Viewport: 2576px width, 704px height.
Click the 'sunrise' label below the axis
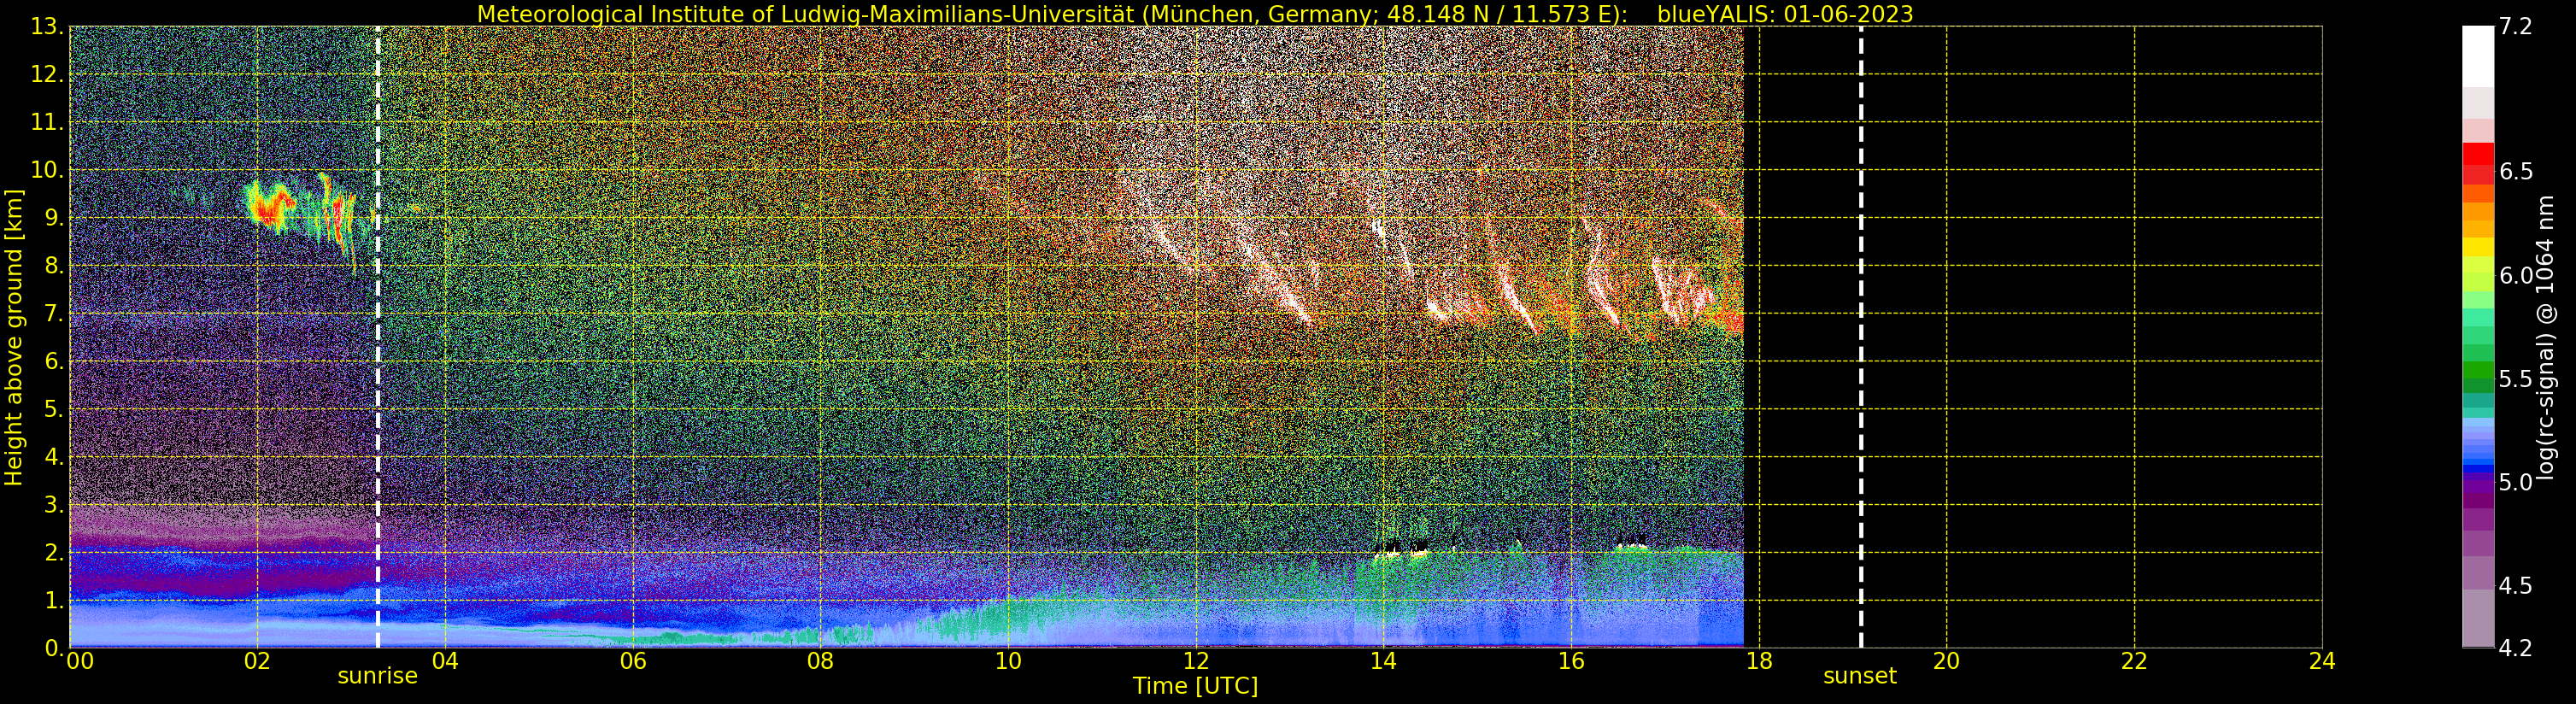[x=377, y=676]
